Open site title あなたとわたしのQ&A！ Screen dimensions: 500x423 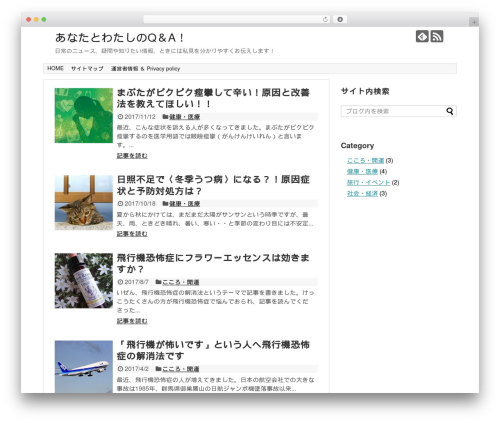click(x=119, y=38)
